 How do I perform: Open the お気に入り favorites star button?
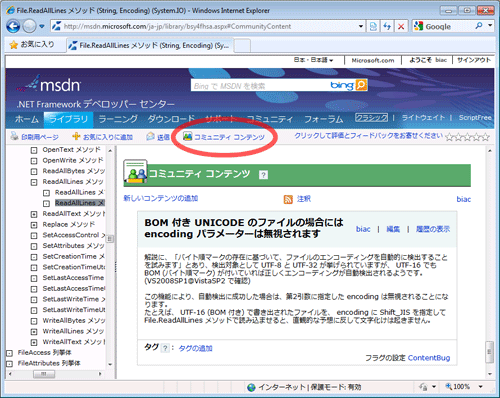pos(32,45)
